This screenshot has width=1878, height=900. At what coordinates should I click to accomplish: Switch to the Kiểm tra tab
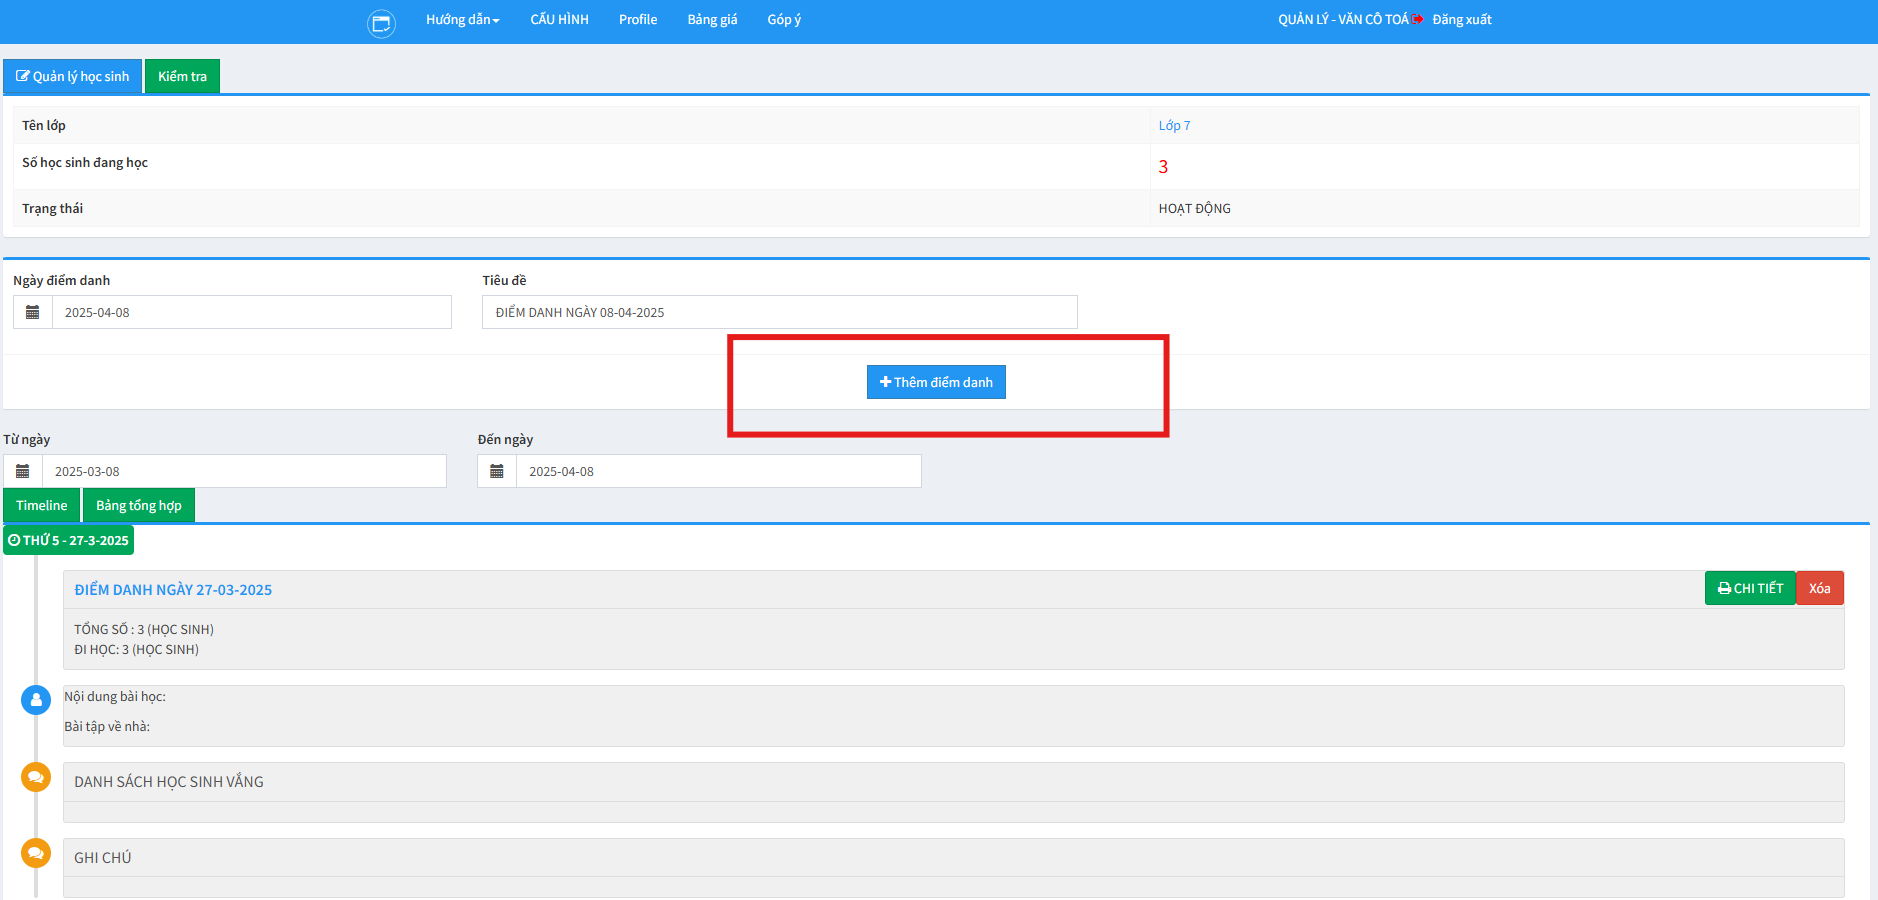(182, 77)
